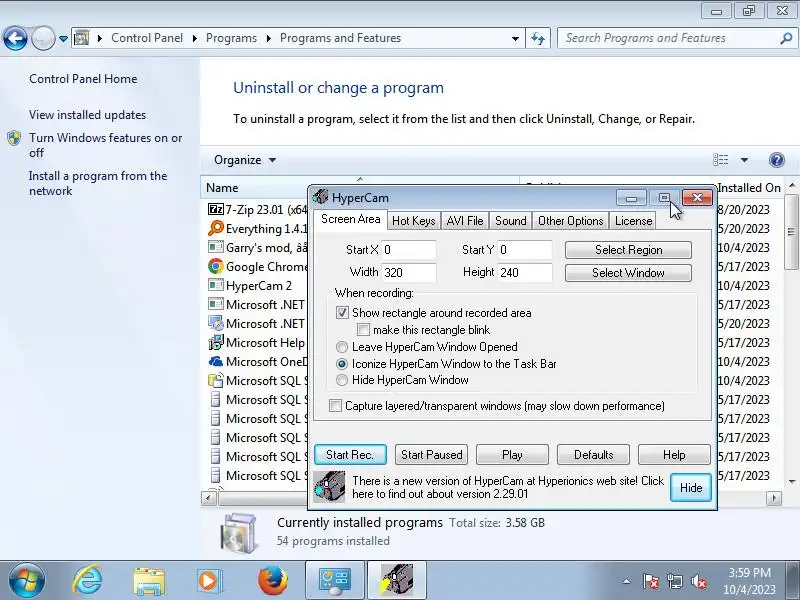Open Windows Explorer folder taskbar icon
Viewport: 800px width, 600px height.
coord(149,581)
